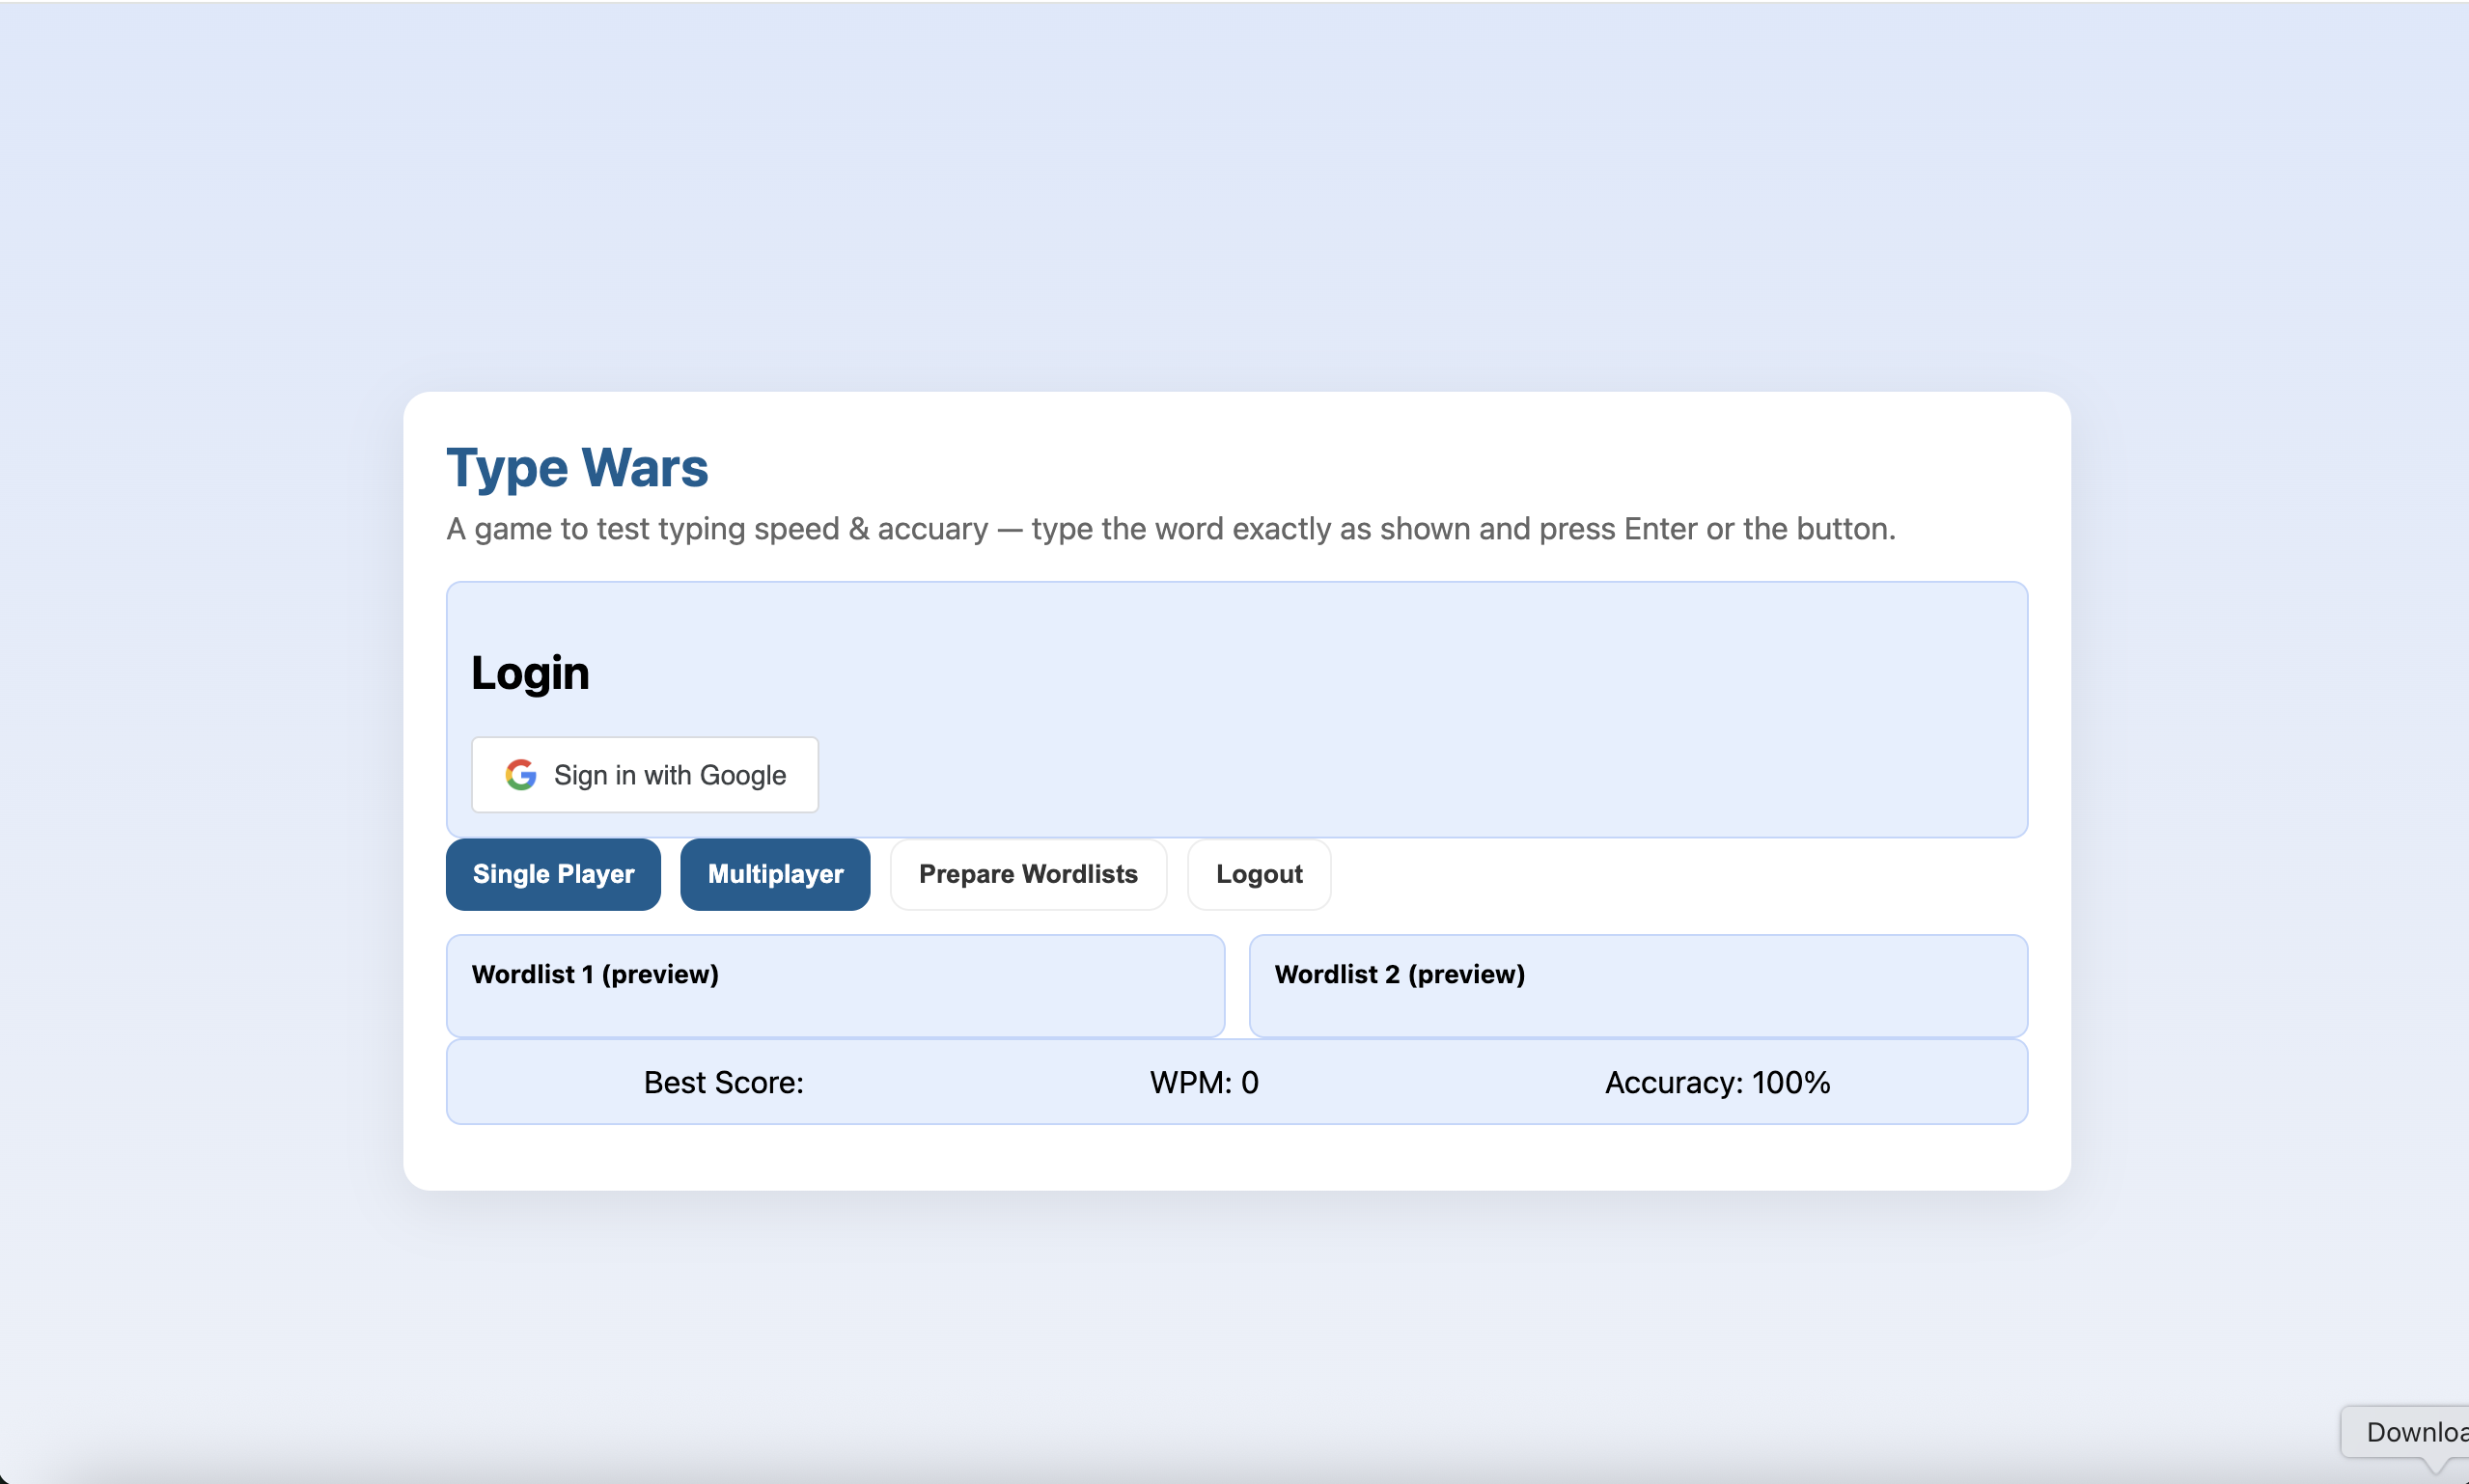Image resolution: width=2469 pixels, height=1484 pixels.
Task: Logout of Type Wars
Action: 1258,873
